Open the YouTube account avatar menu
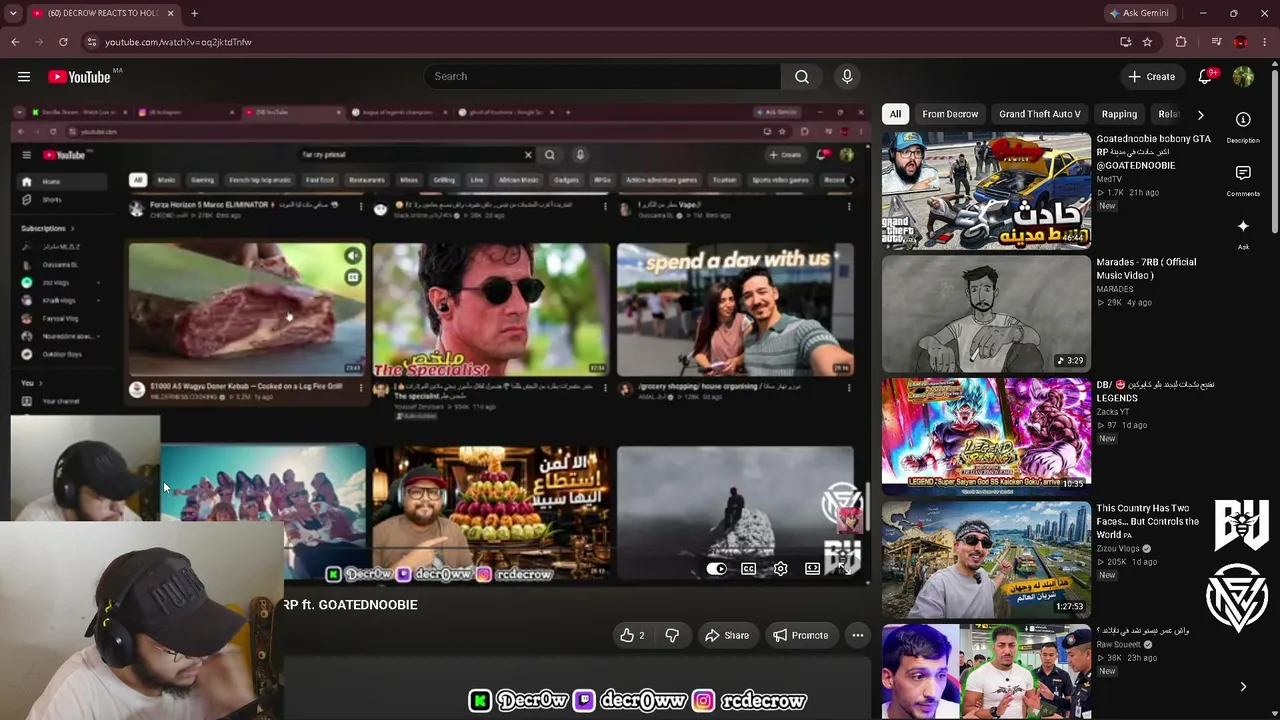This screenshot has height=720, width=1280. (x=1244, y=77)
